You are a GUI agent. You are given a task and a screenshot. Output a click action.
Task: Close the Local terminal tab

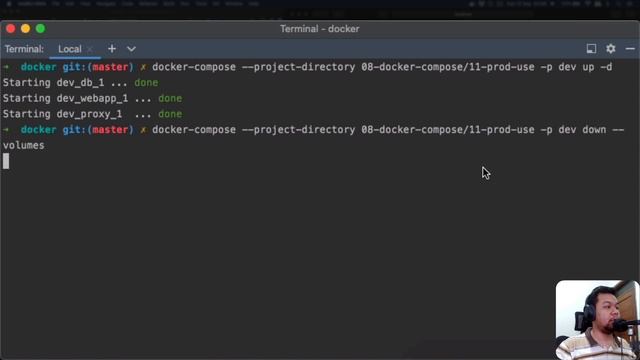(x=90, y=49)
